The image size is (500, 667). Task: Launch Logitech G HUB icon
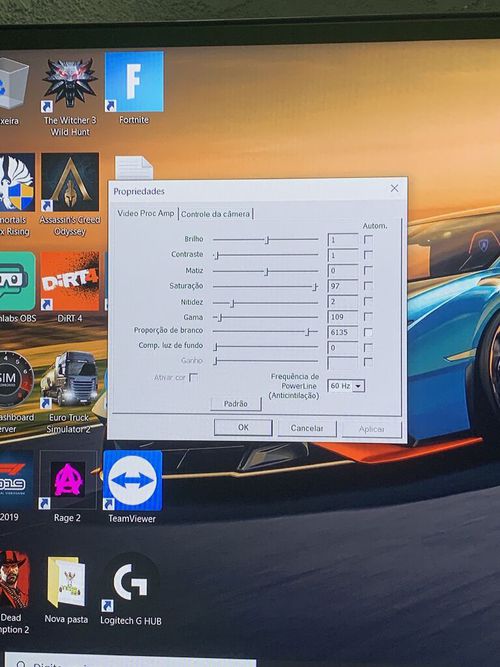(131, 590)
